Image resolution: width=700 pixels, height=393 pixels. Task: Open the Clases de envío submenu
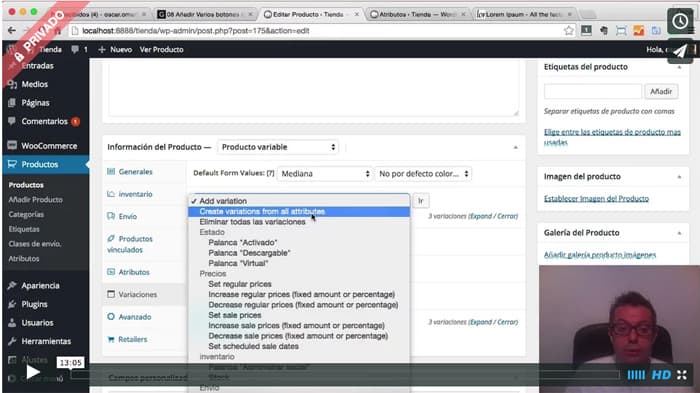click(x=35, y=244)
